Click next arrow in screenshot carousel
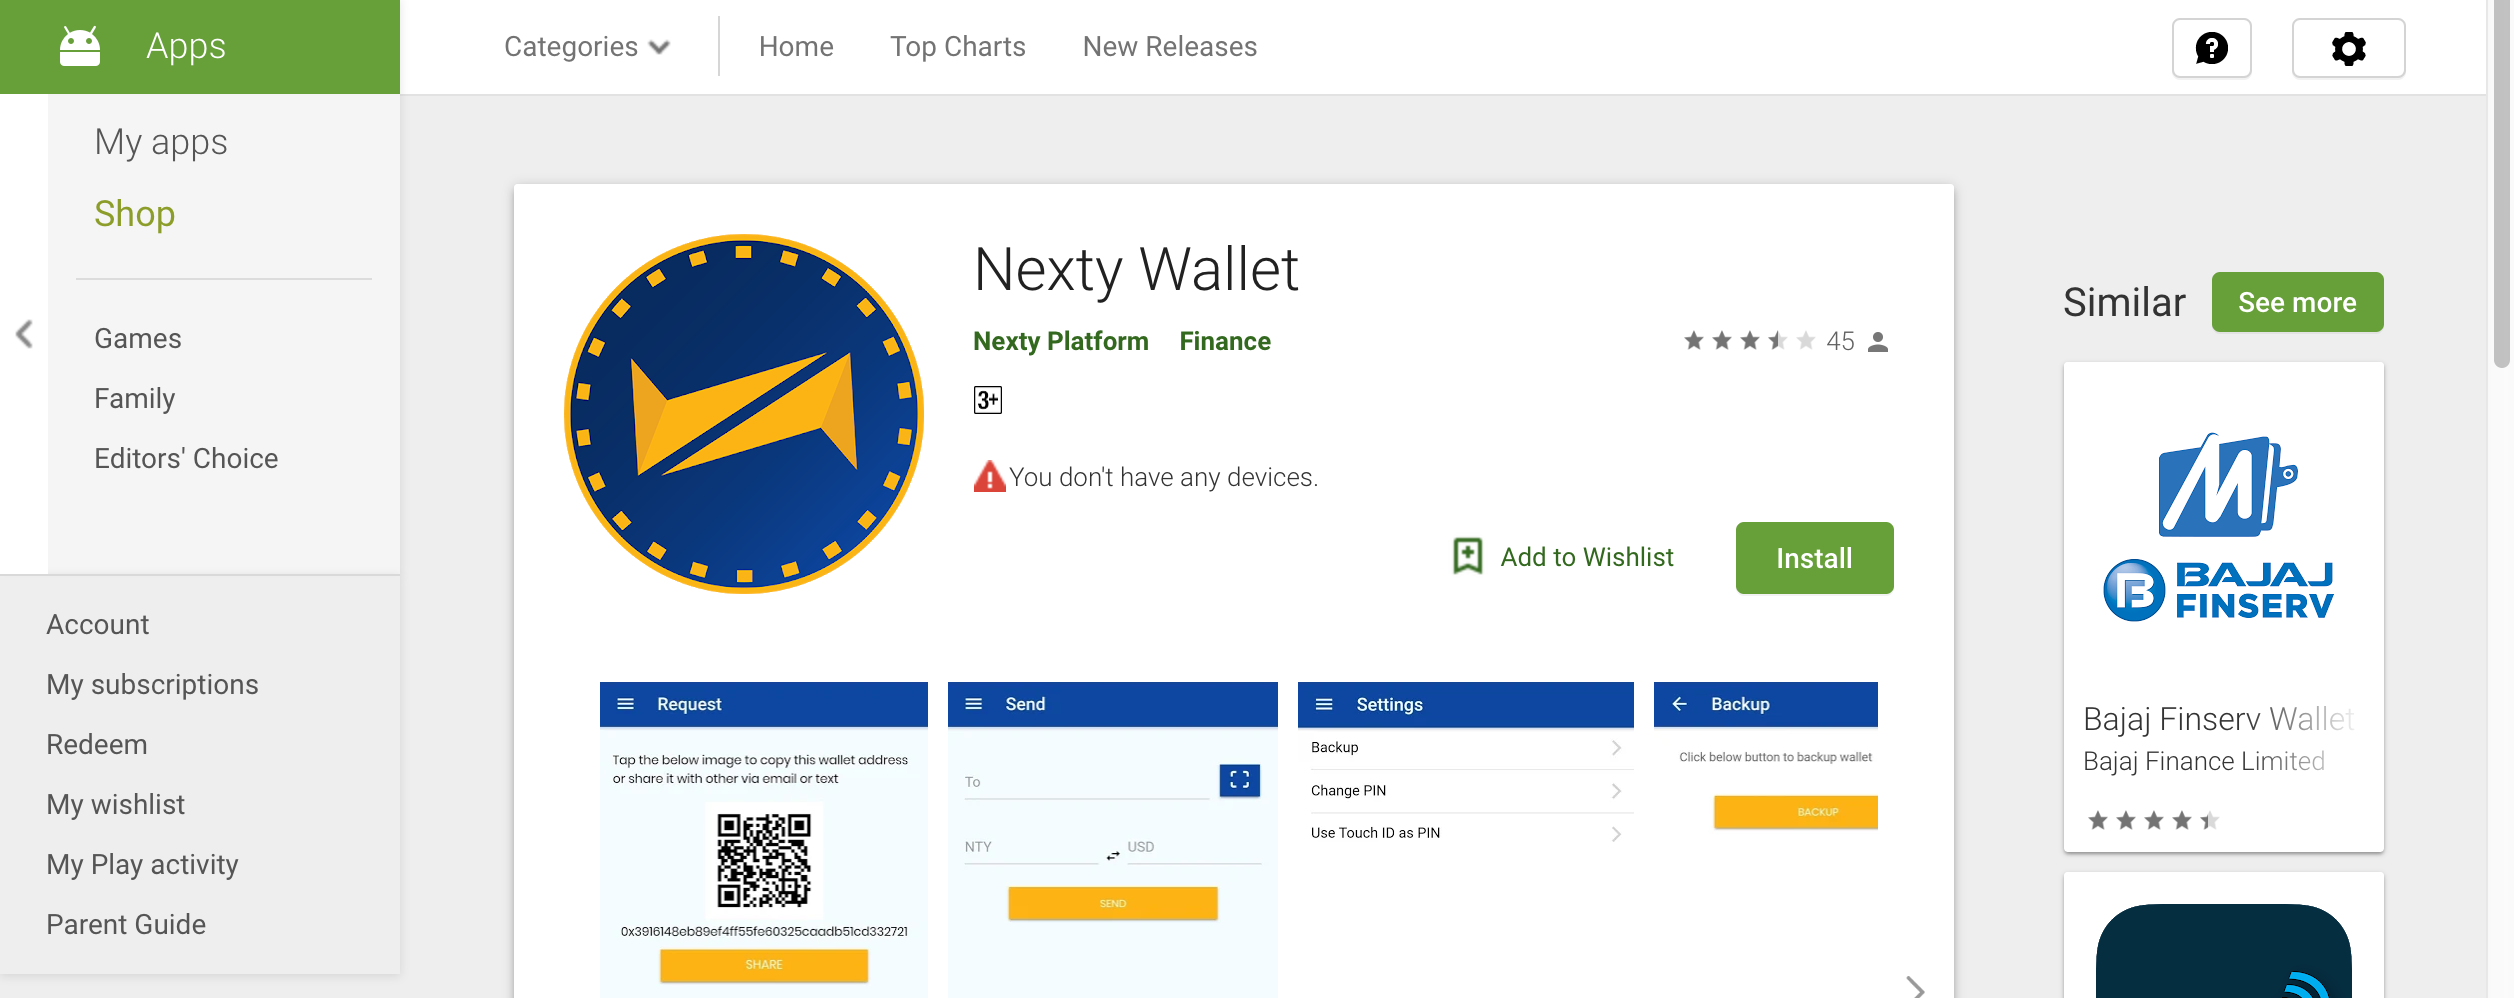 point(1914,986)
